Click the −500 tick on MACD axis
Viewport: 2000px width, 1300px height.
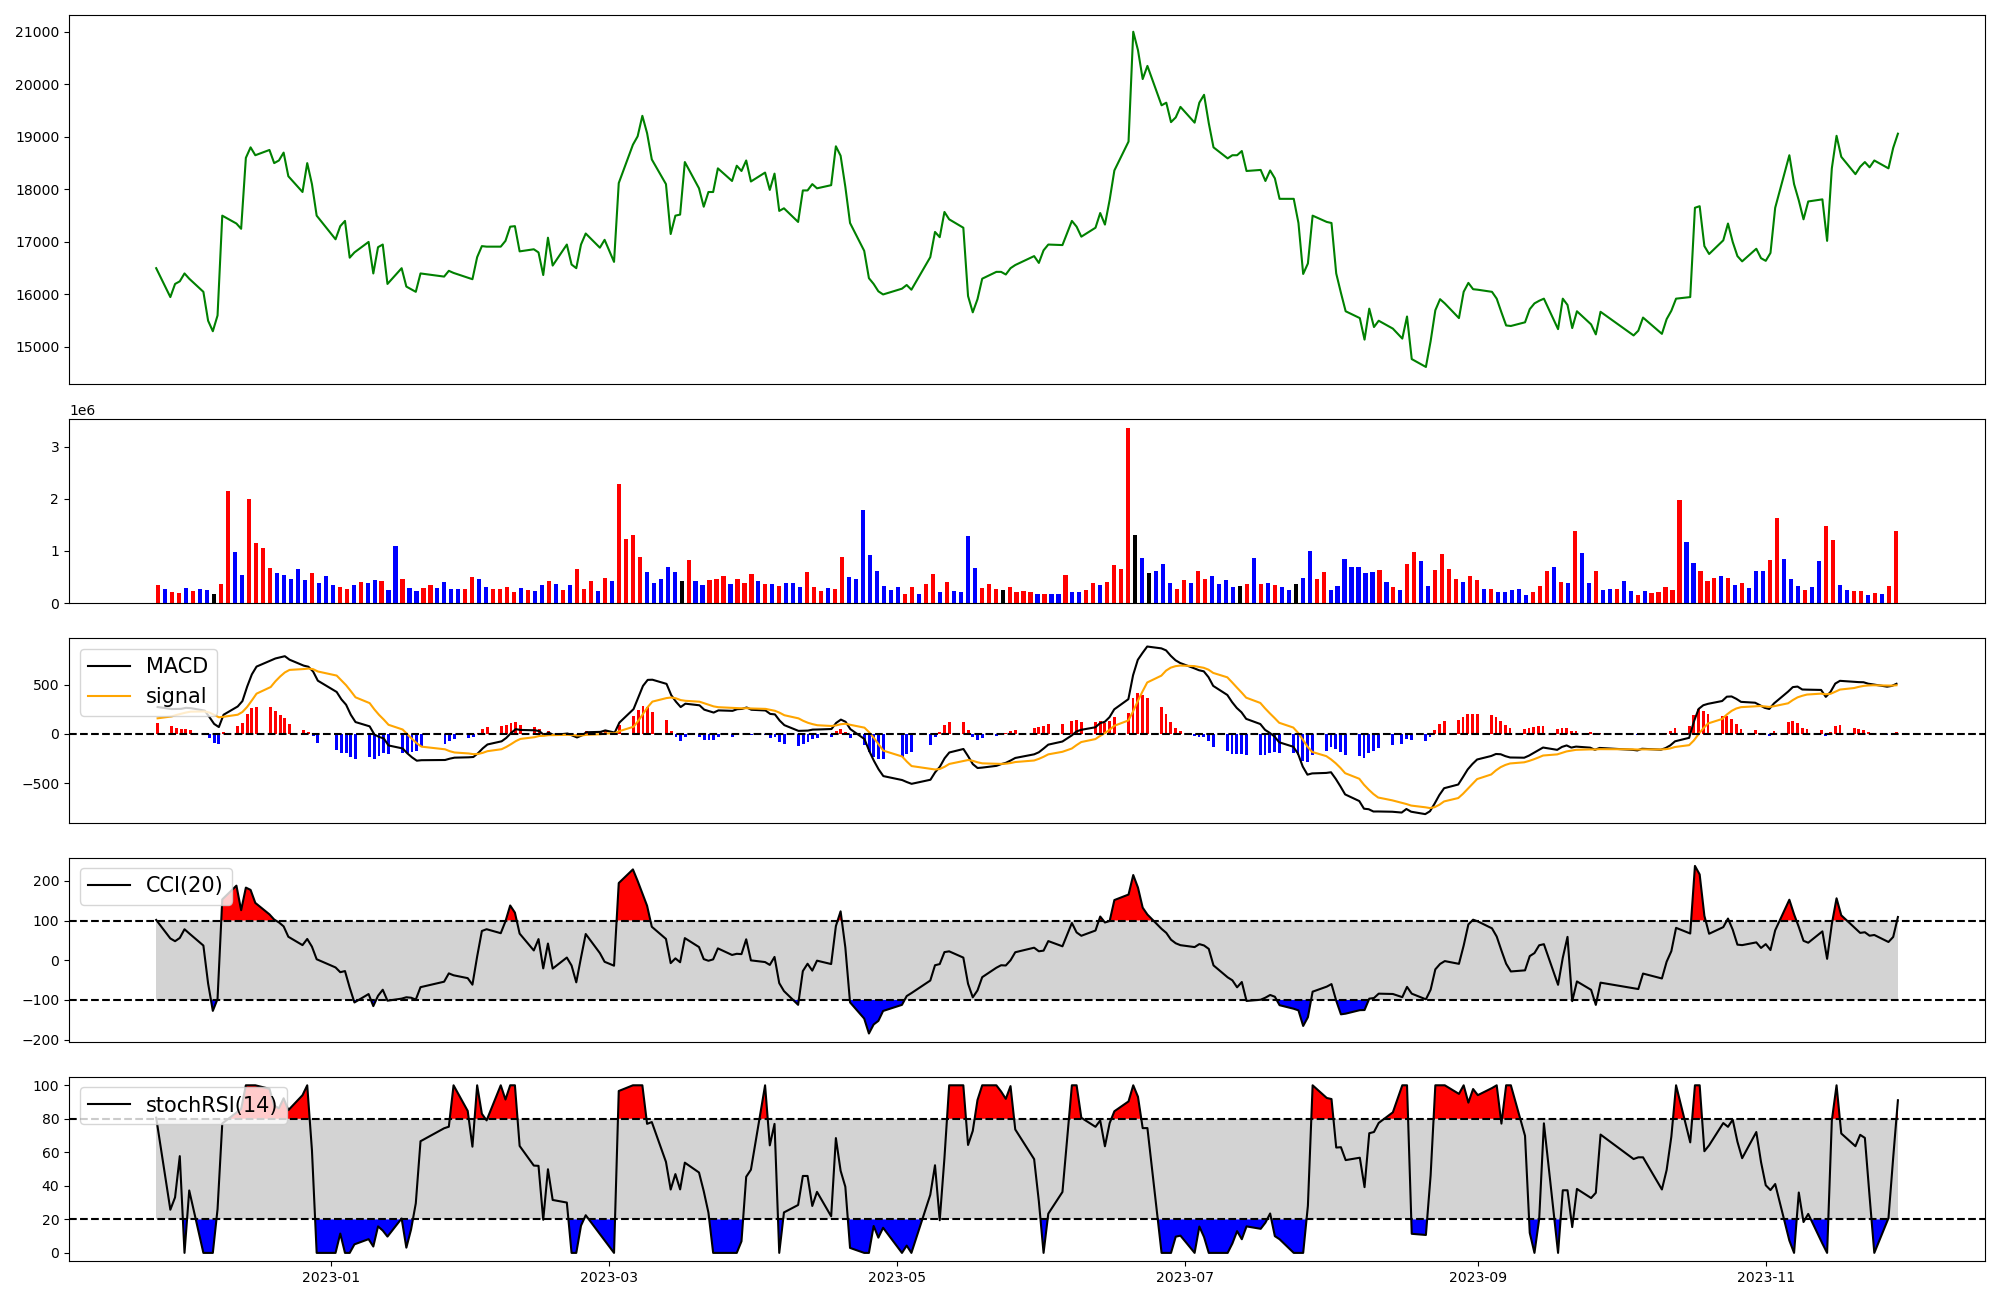[x=42, y=784]
